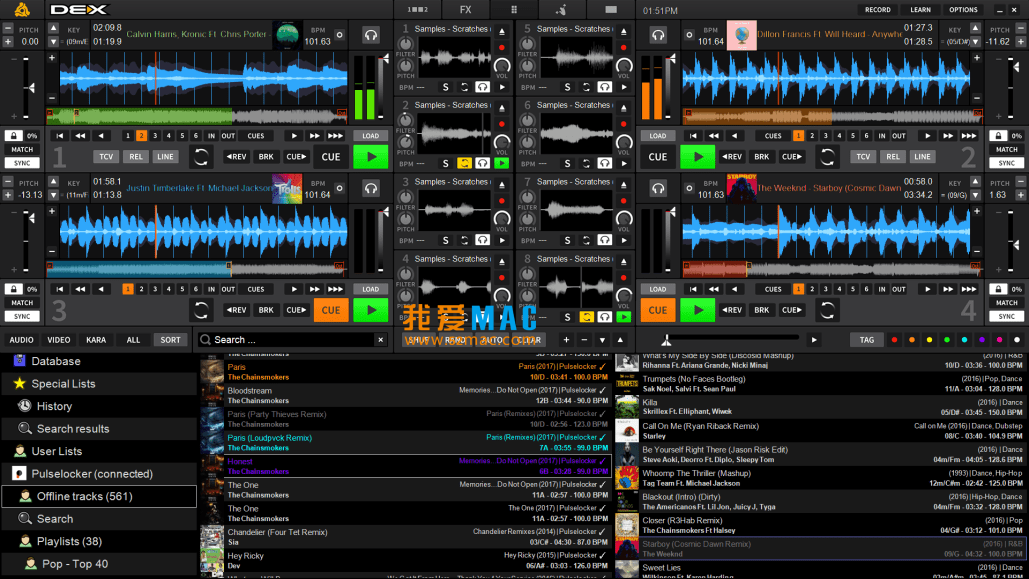The height and width of the screenshot is (579, 1029).
Task: Add item with browser plus button
Action: point(566,340)
